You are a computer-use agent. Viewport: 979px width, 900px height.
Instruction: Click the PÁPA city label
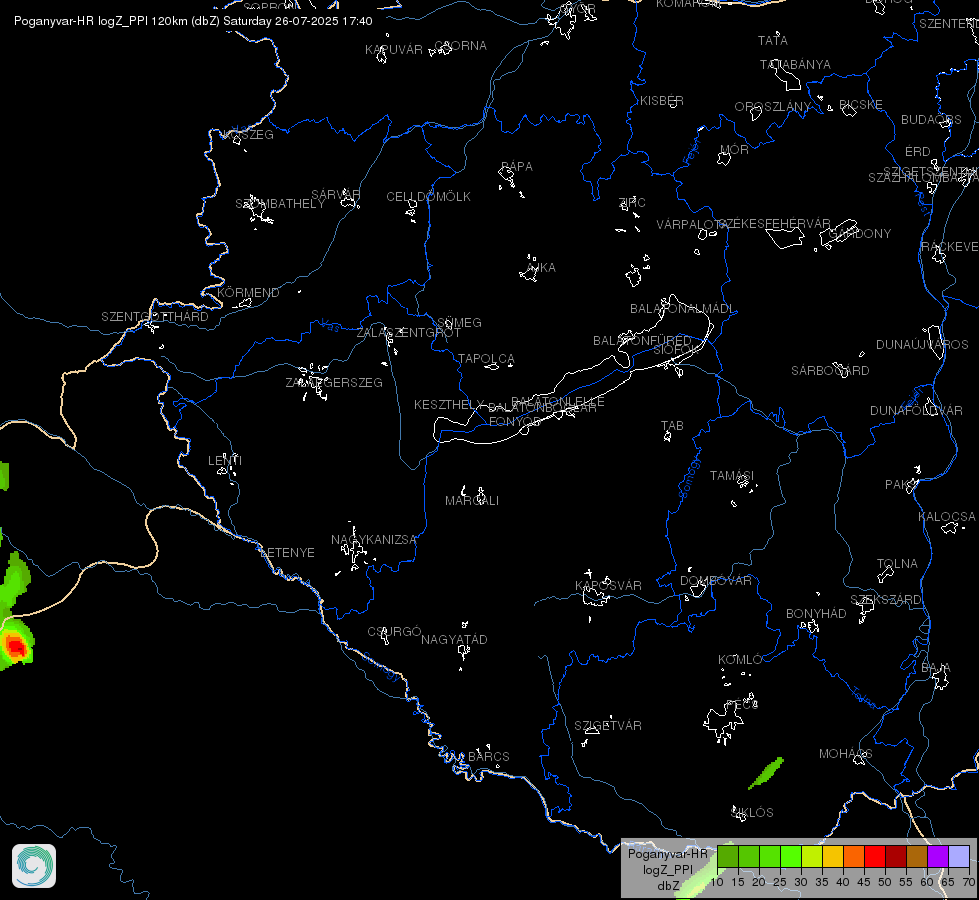[516, 167]
